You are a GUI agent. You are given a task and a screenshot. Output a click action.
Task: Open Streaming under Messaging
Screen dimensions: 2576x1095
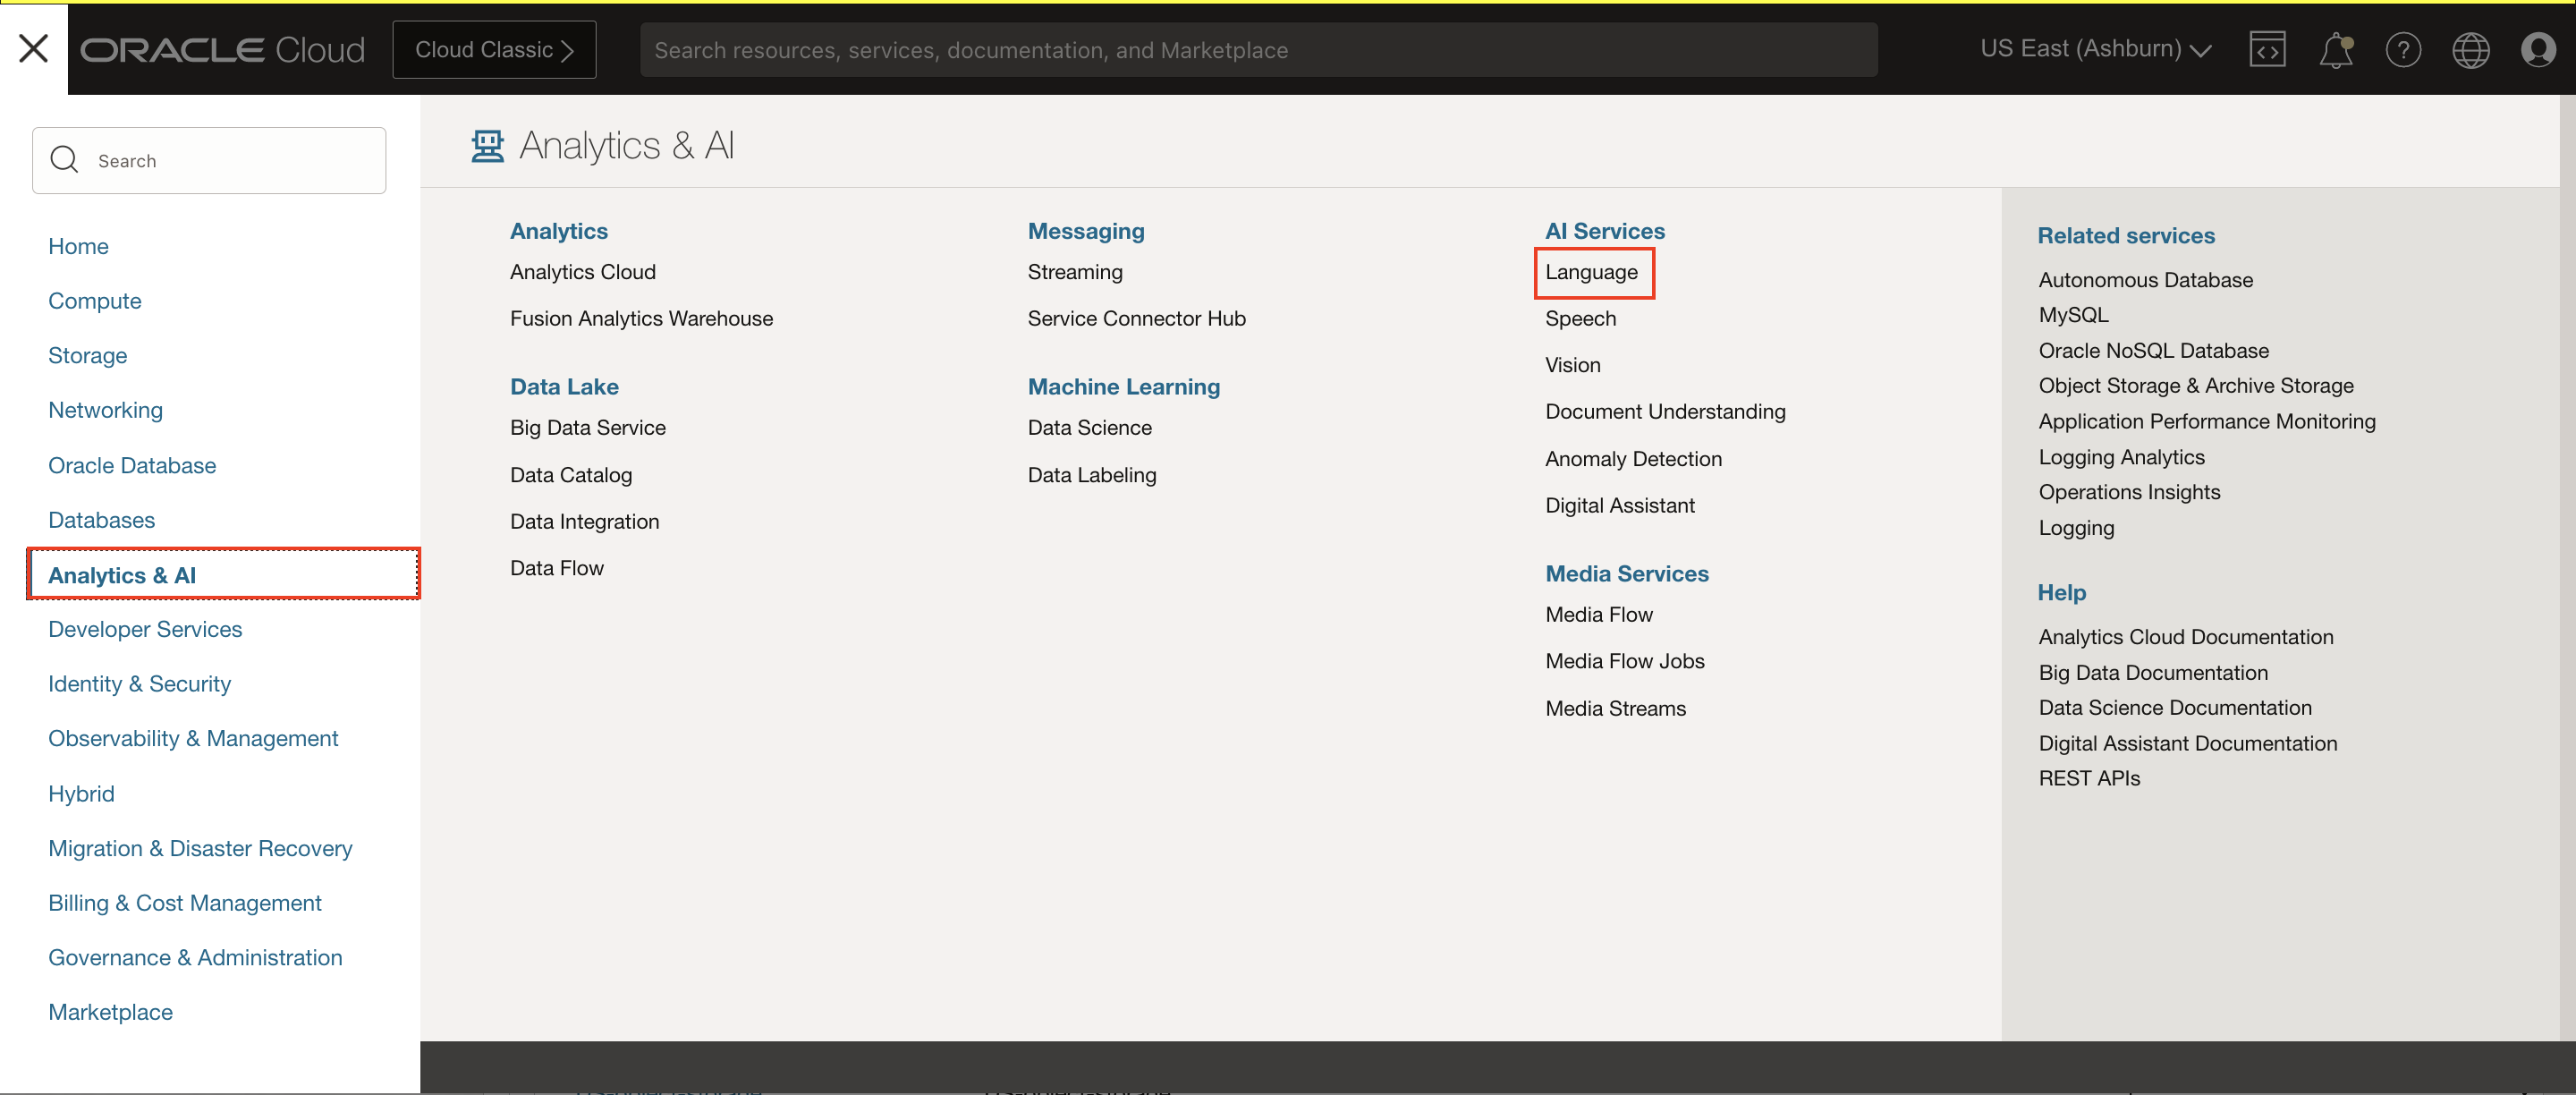tap(1075, 272)
